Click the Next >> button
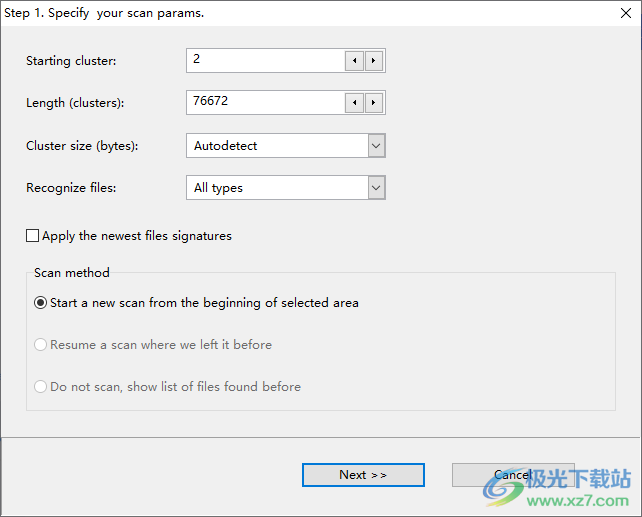642x517 pixels. point(363,475)
